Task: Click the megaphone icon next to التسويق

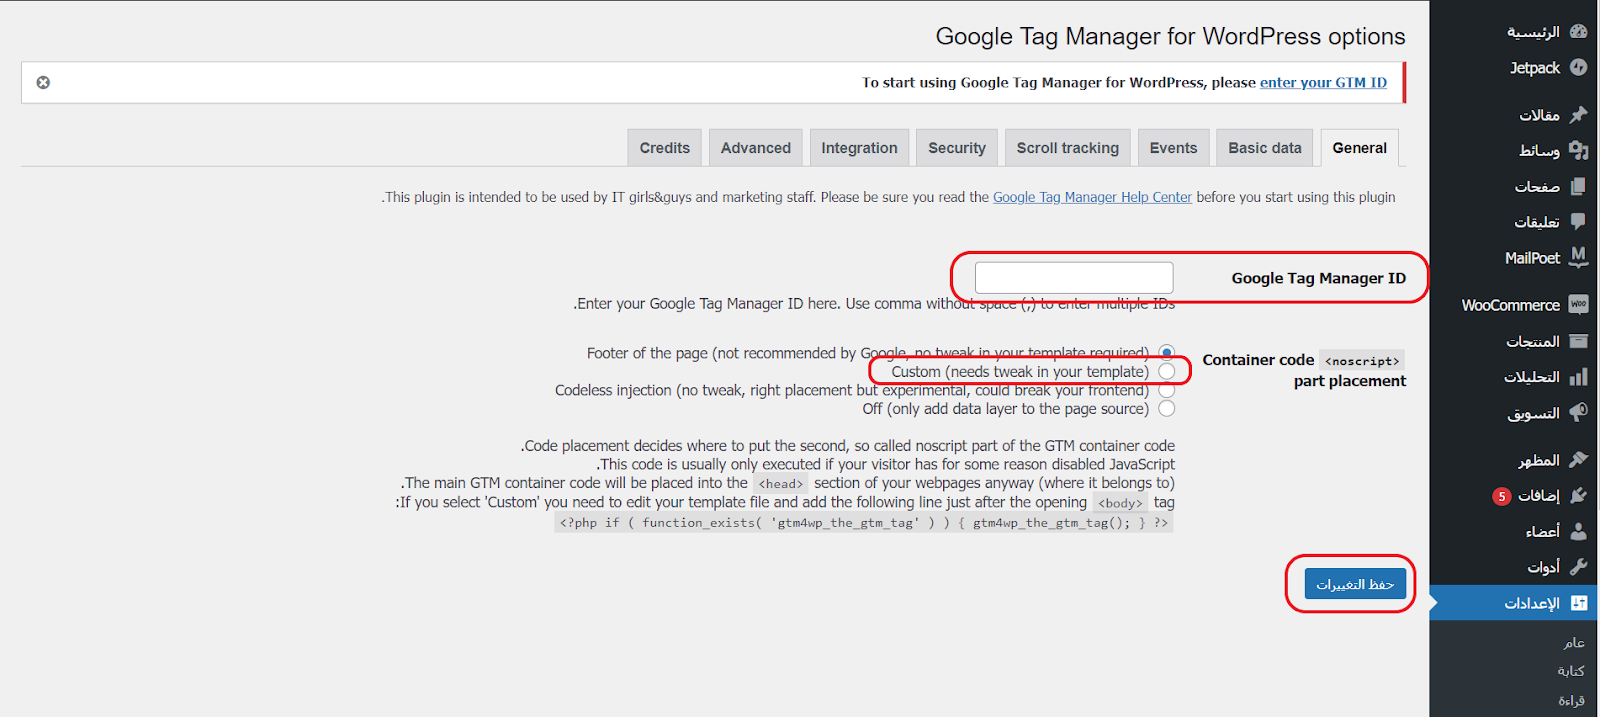Action: tap(1578, 412)
